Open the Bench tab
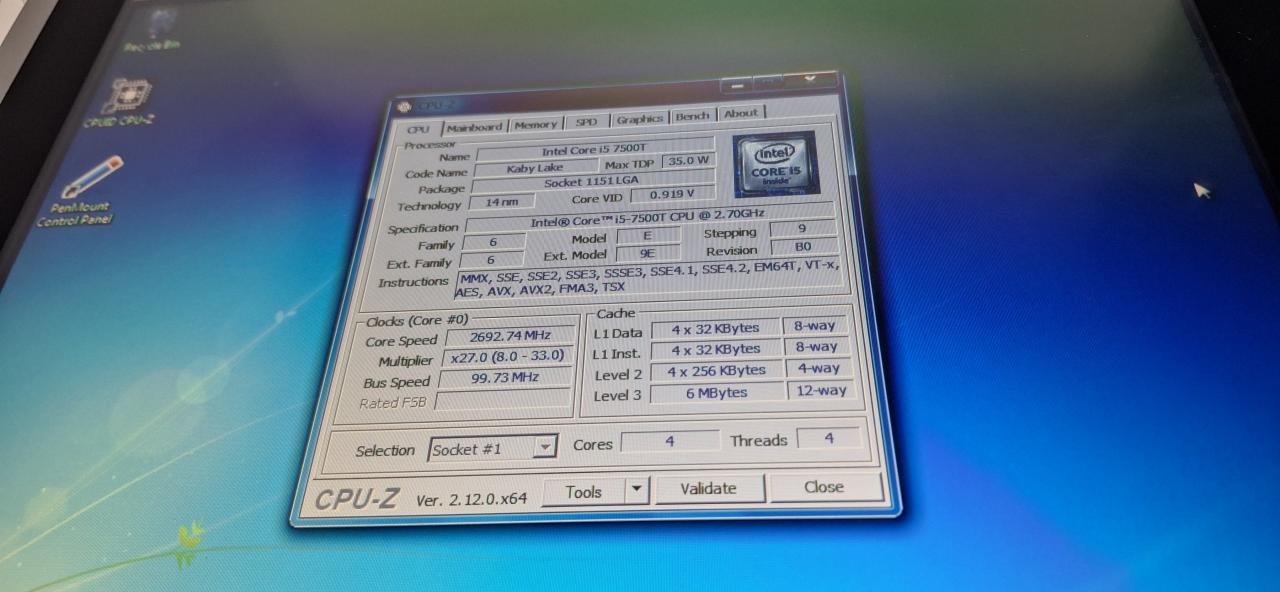This screenshot has width=1280, height=592. [692, 116]
